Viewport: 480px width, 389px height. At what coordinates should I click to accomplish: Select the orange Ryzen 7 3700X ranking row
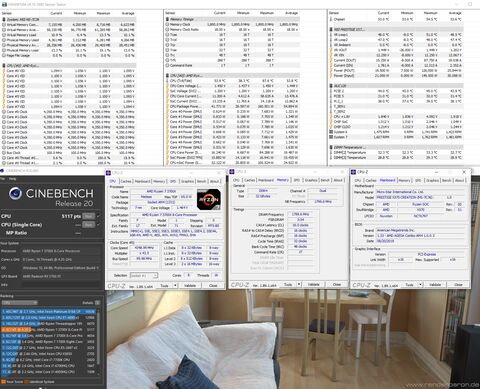[x=49, y=330]
